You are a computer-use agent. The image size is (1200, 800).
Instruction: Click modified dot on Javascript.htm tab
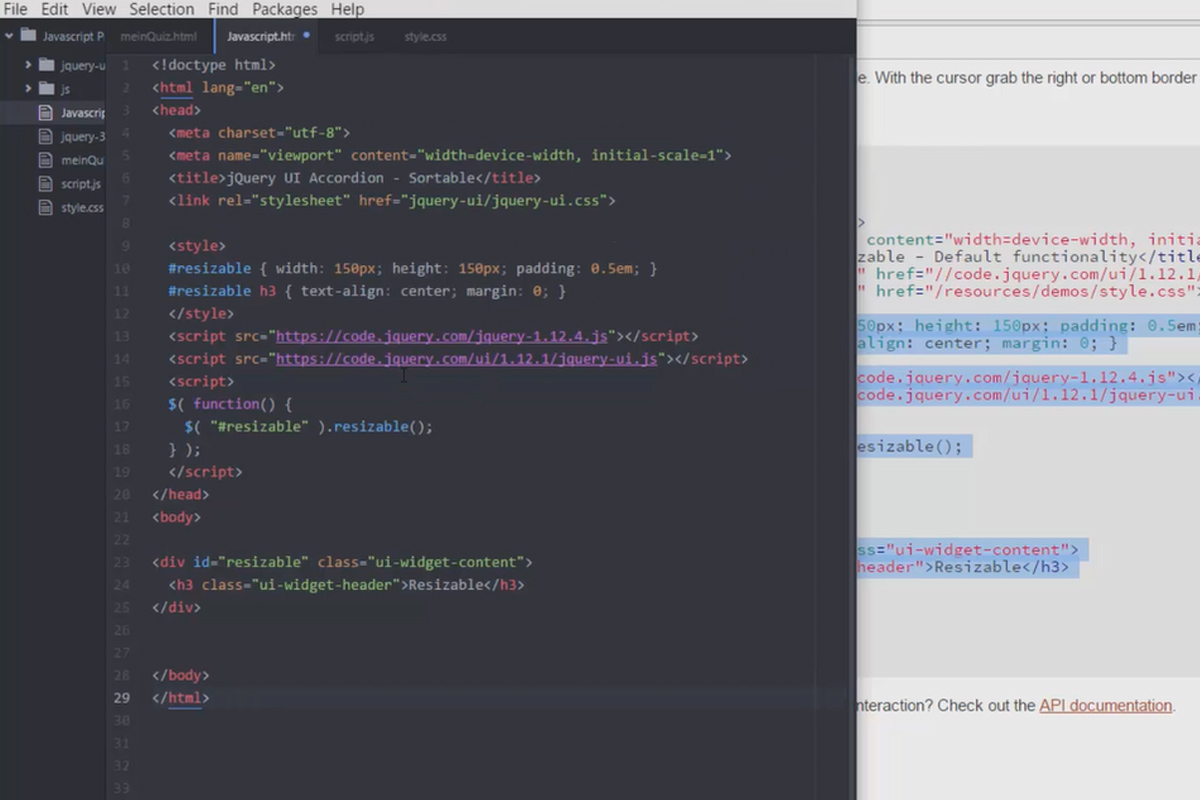pos(306,35)
